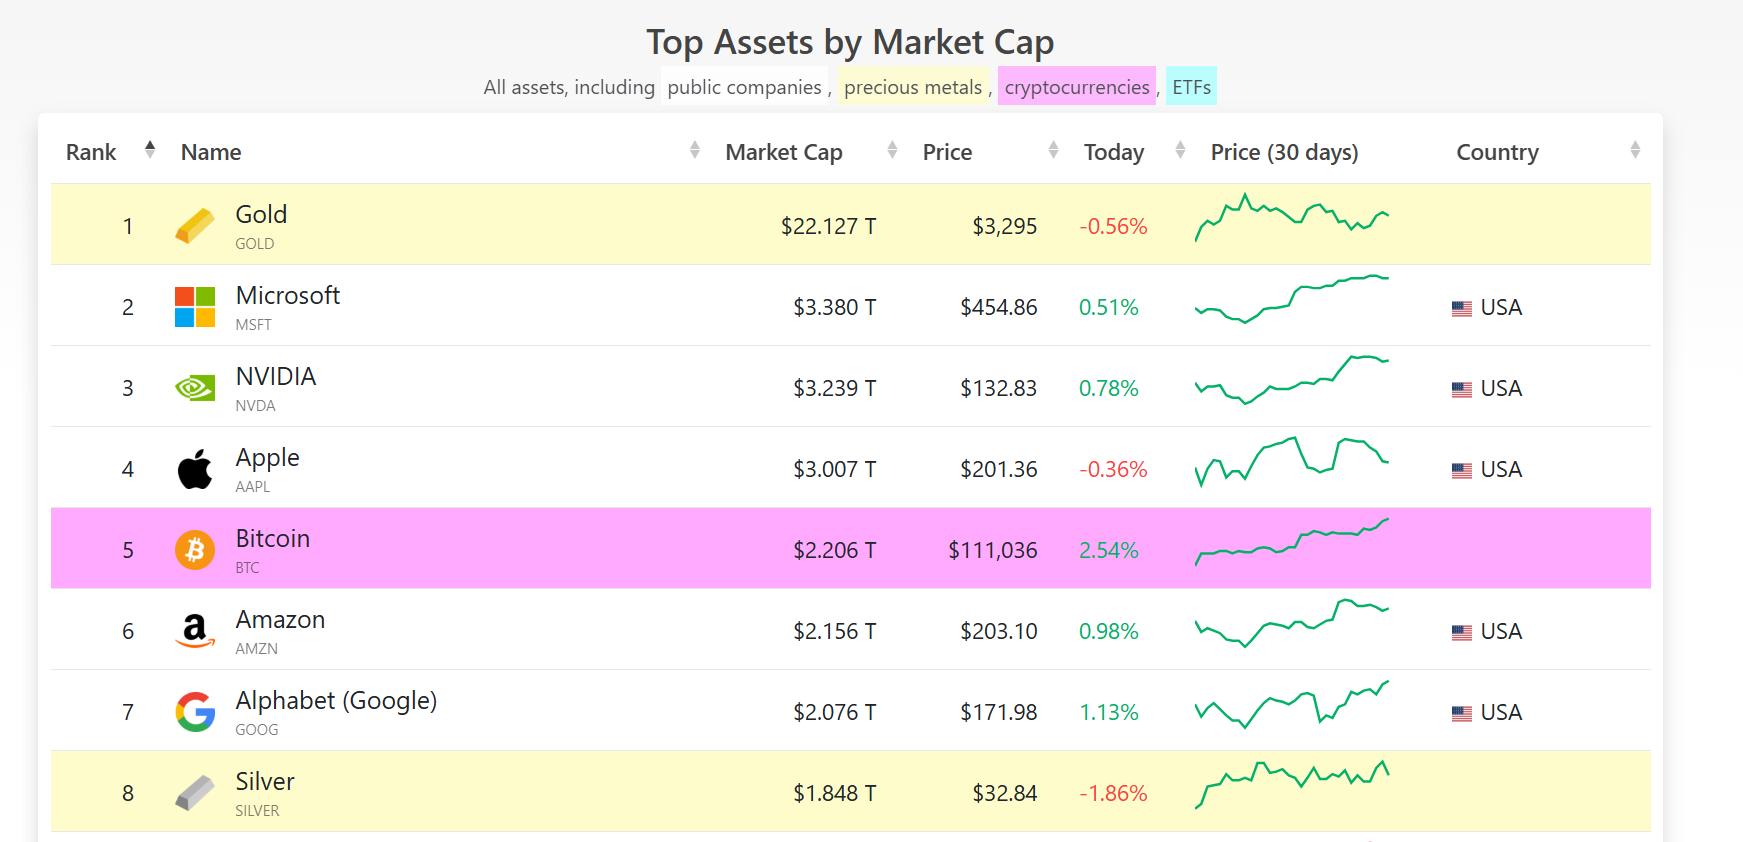Click the Price (30 days) column header
This screenshot has width=1743, height=842.
(x=1284, y=152)
